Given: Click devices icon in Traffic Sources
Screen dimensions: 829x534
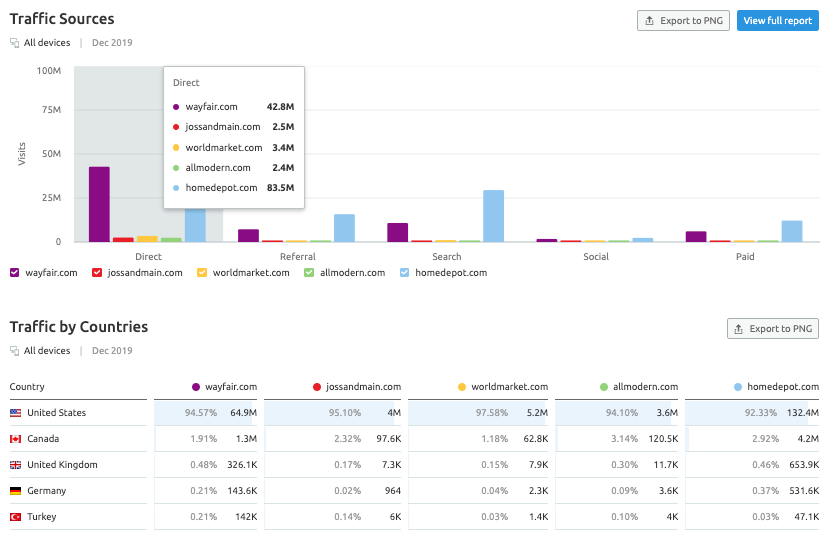Looking at the screenshot, I should pyautogui.click(x=15, y=43).
